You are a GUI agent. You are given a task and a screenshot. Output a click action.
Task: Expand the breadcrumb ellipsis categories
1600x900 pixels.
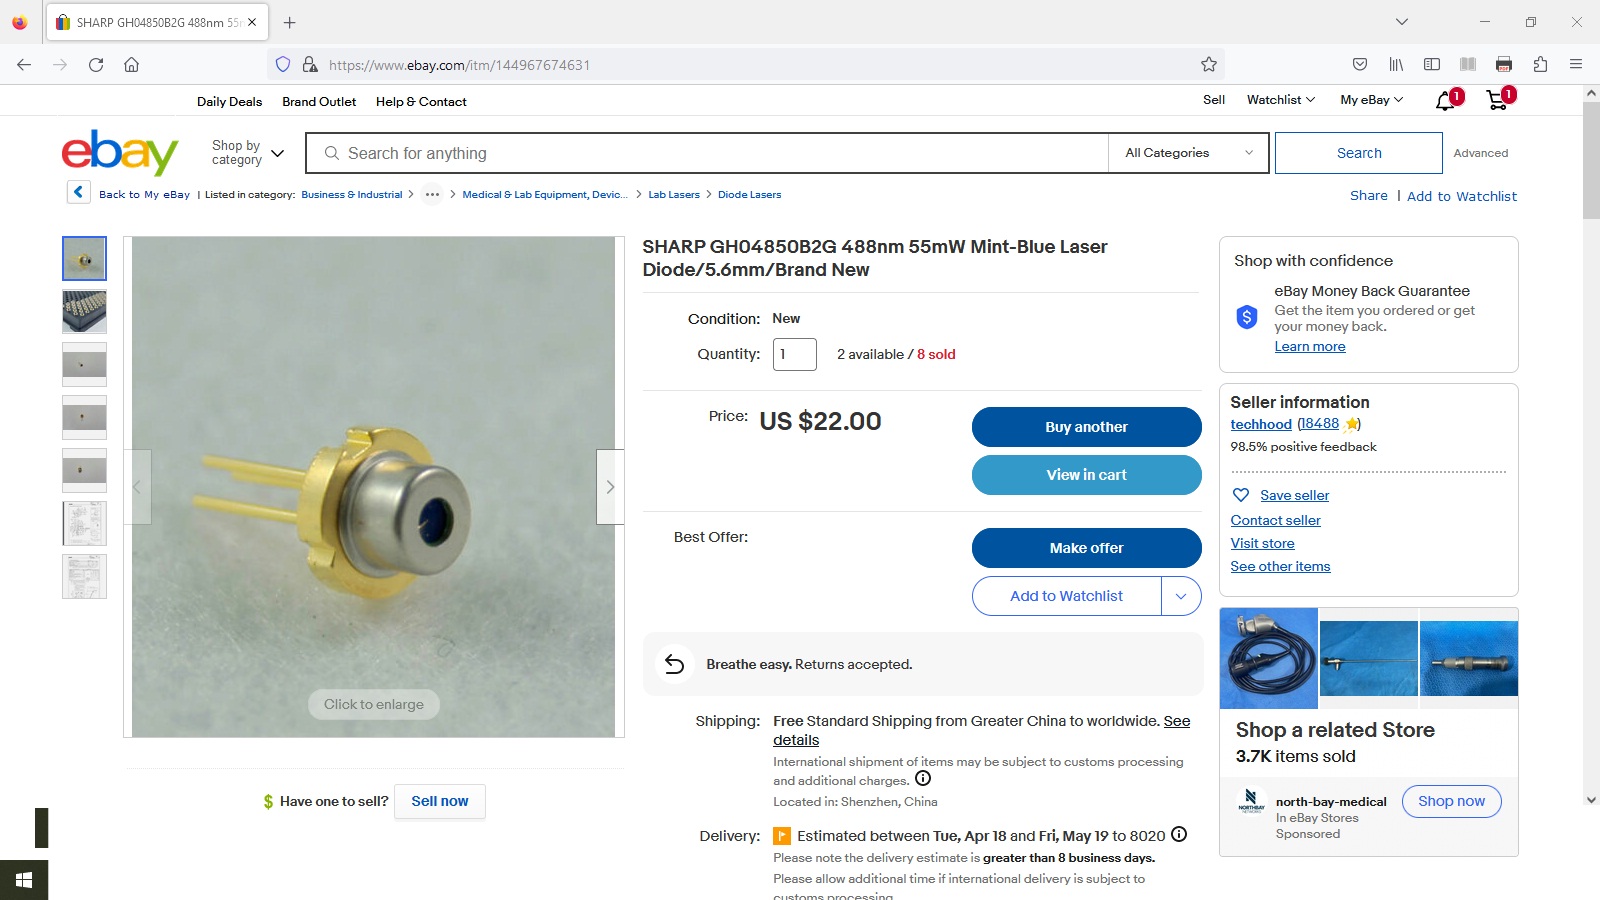click(432, 195)
